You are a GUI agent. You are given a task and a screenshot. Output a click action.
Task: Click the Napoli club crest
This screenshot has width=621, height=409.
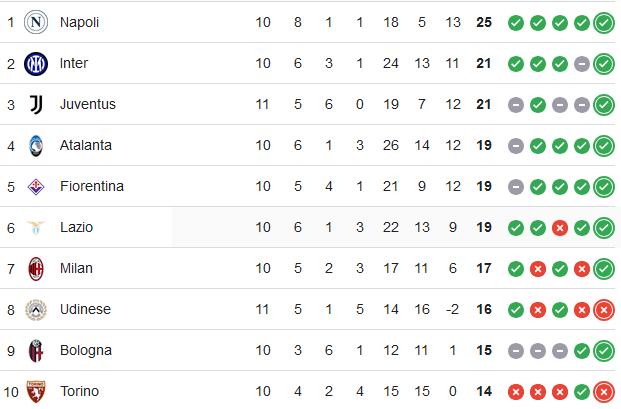[36, 22]
